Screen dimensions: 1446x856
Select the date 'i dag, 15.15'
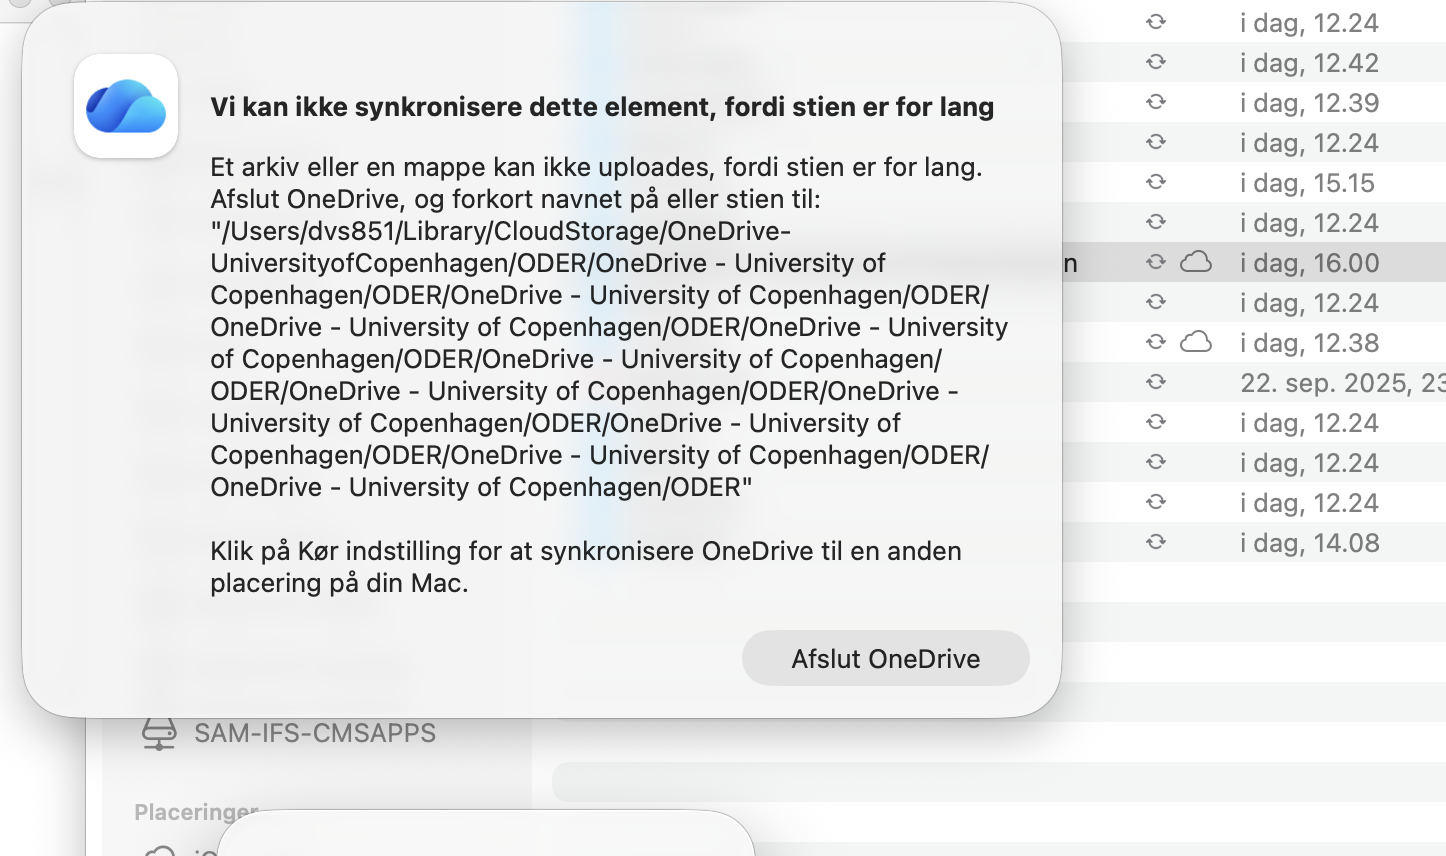[1307, 183]
